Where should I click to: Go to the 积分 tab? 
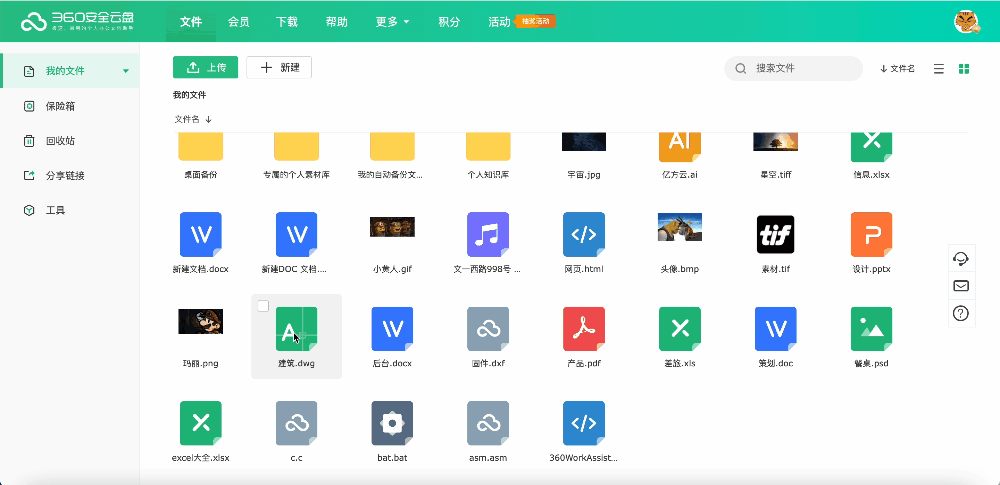[449, 22]
